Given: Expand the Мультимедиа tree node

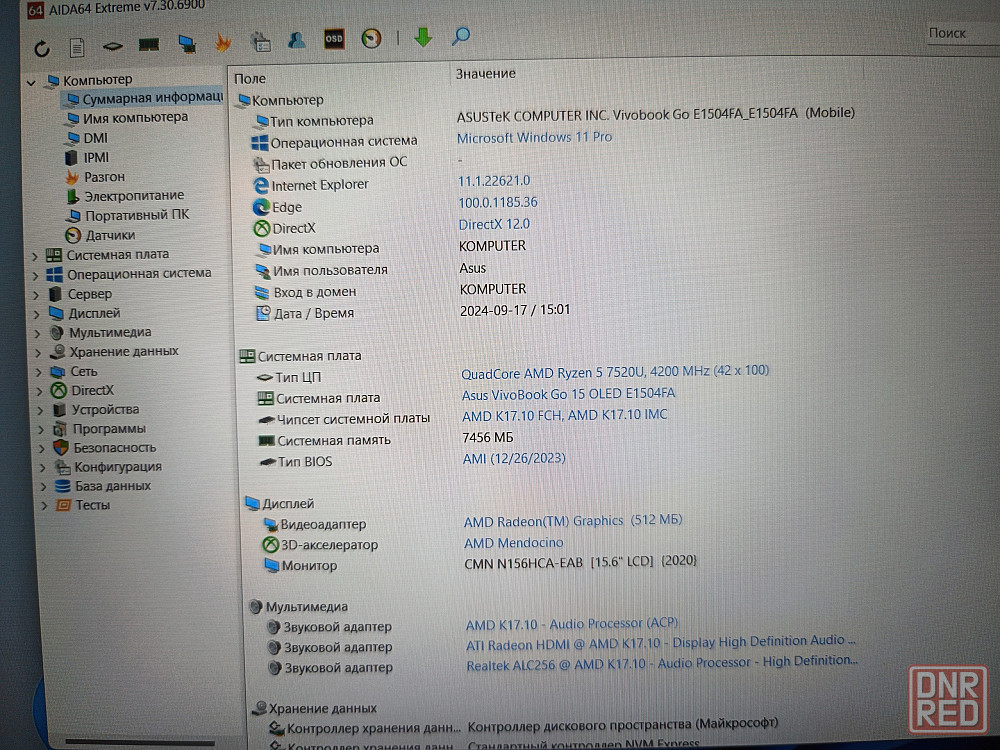Looking at the screenshot, I should pos(38,334).
